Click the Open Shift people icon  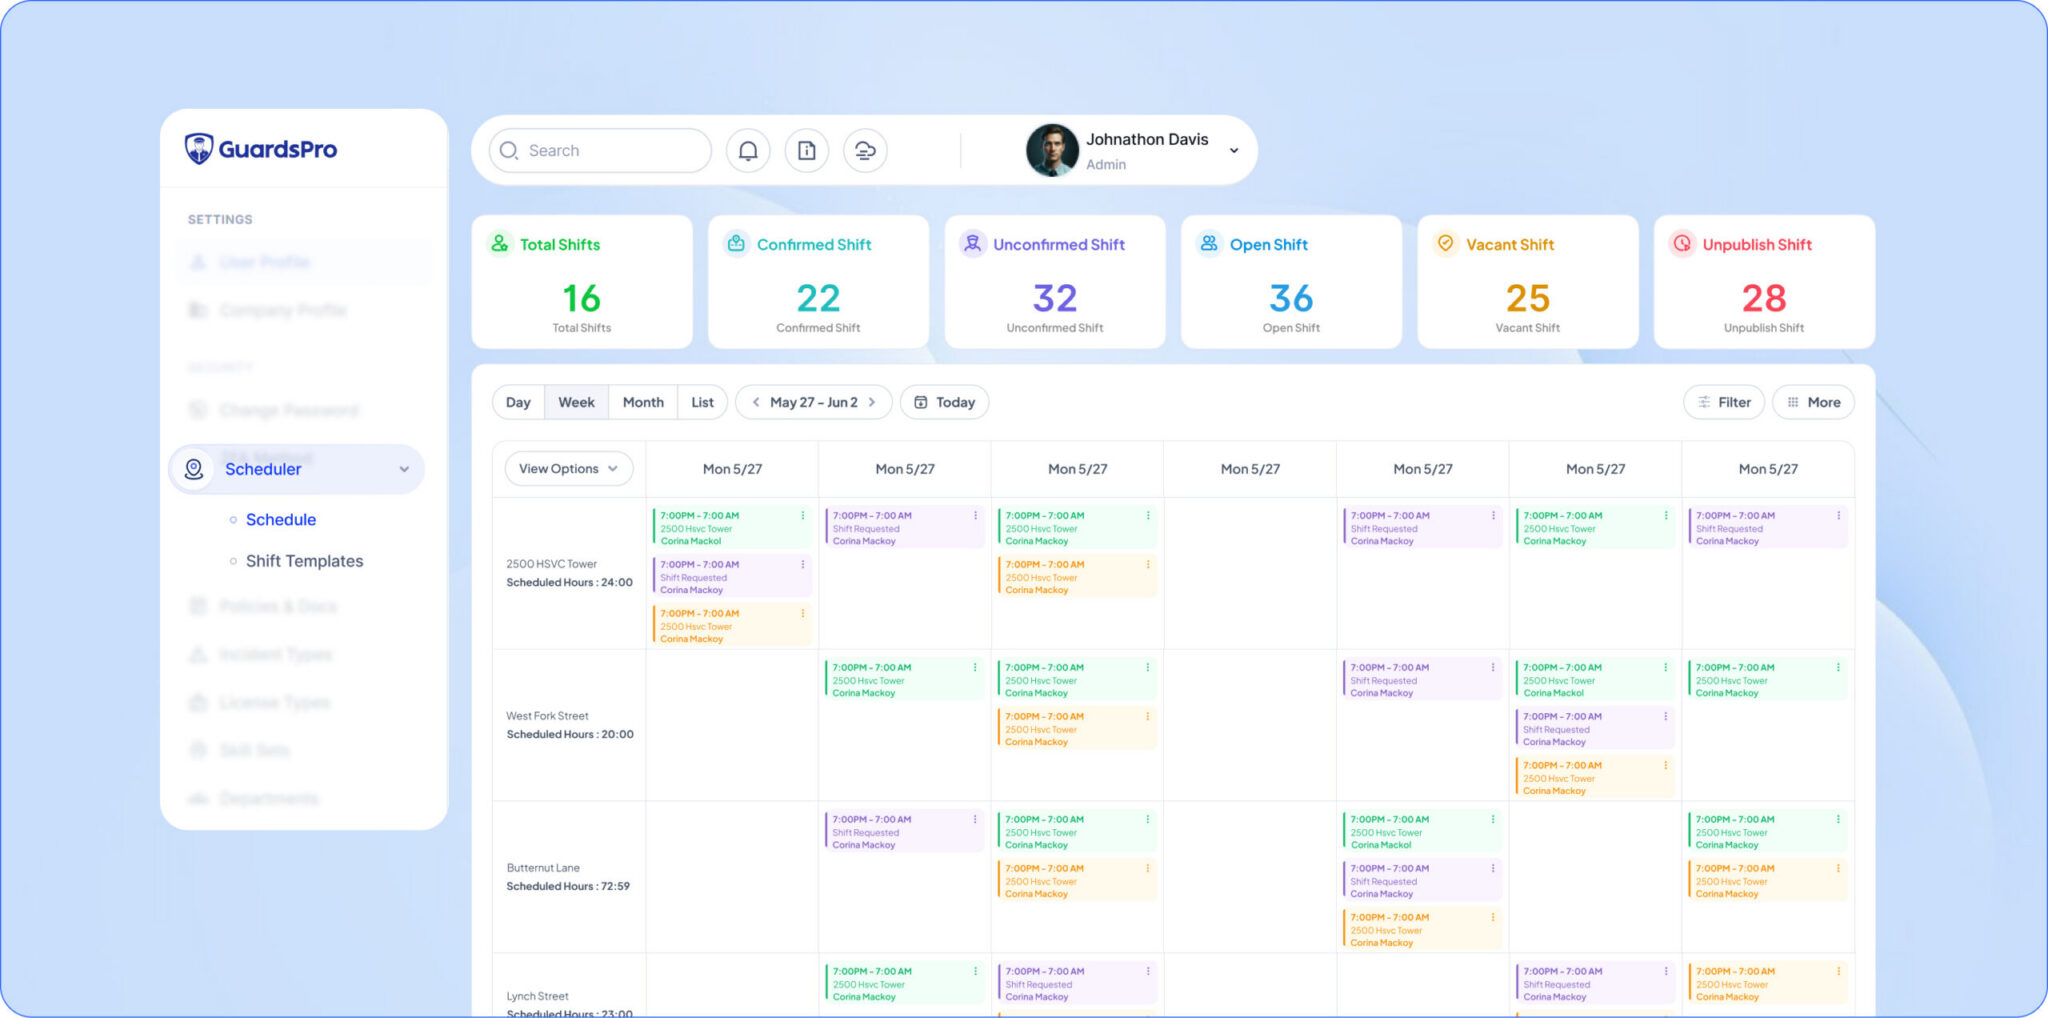click(1209, 244)
